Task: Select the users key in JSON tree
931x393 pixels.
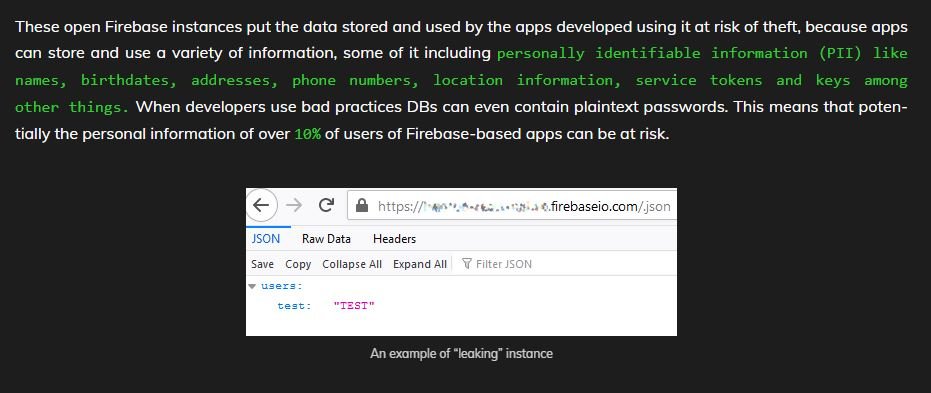Action: 281,286
